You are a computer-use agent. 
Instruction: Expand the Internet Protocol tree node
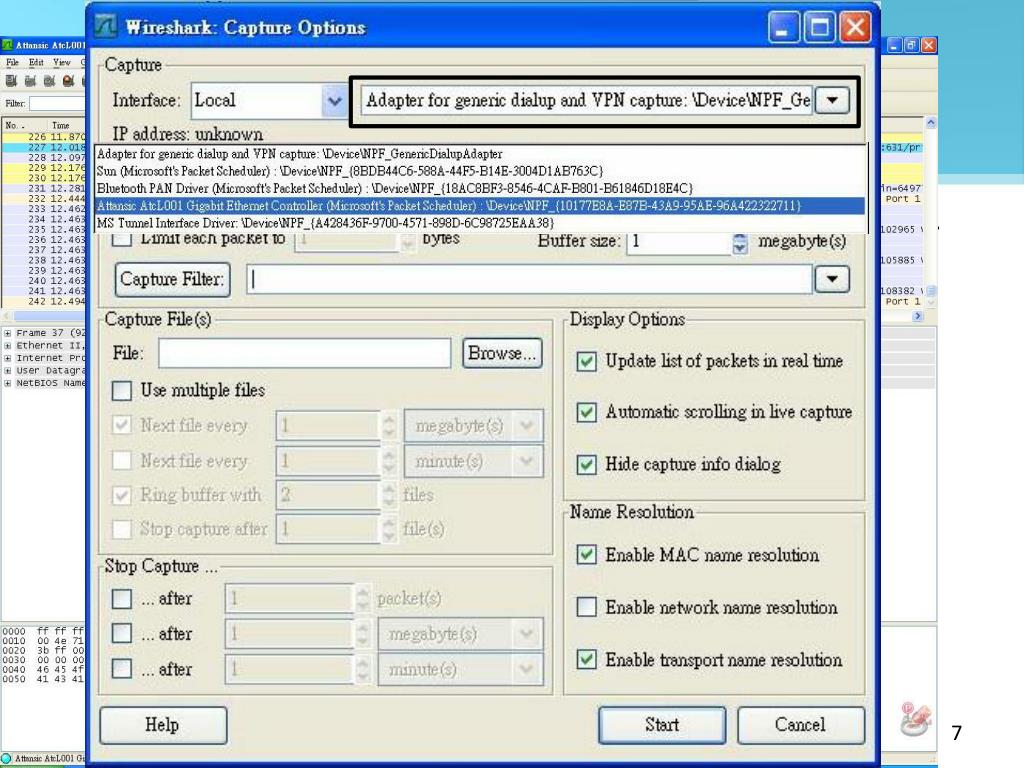pyautogui.click(x=8, y=358)
